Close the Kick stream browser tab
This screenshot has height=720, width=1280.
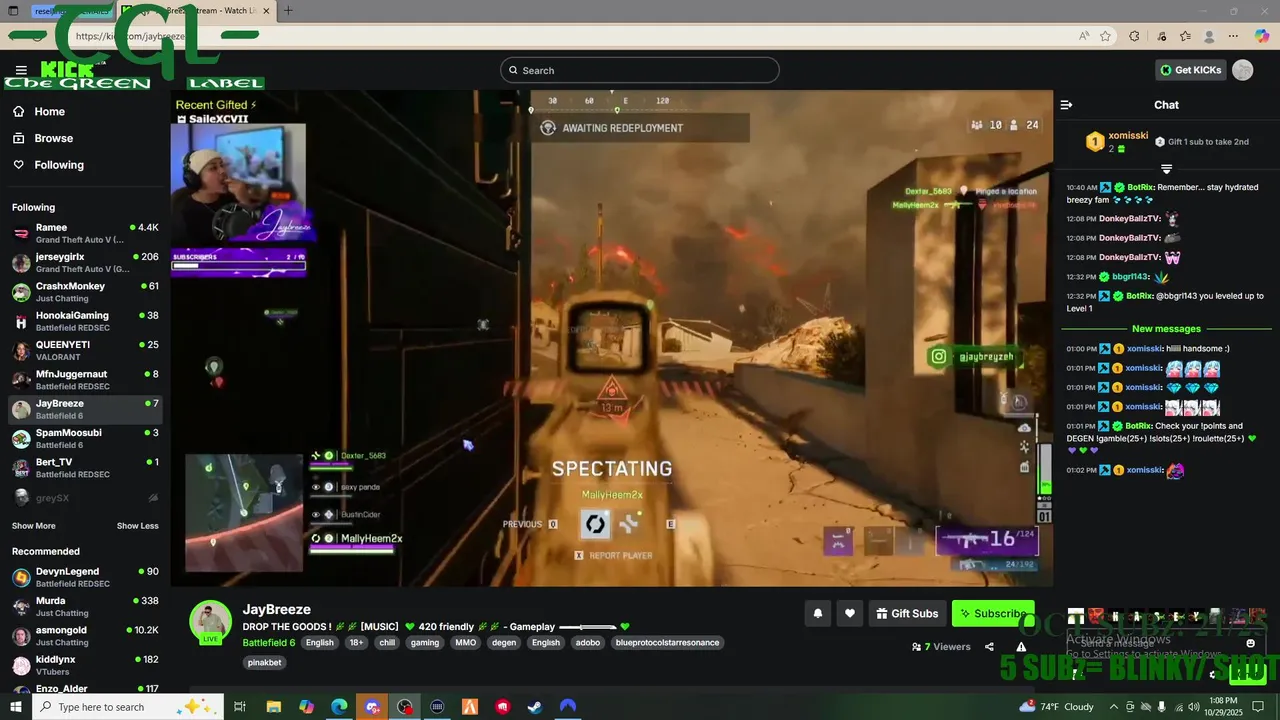266,11
